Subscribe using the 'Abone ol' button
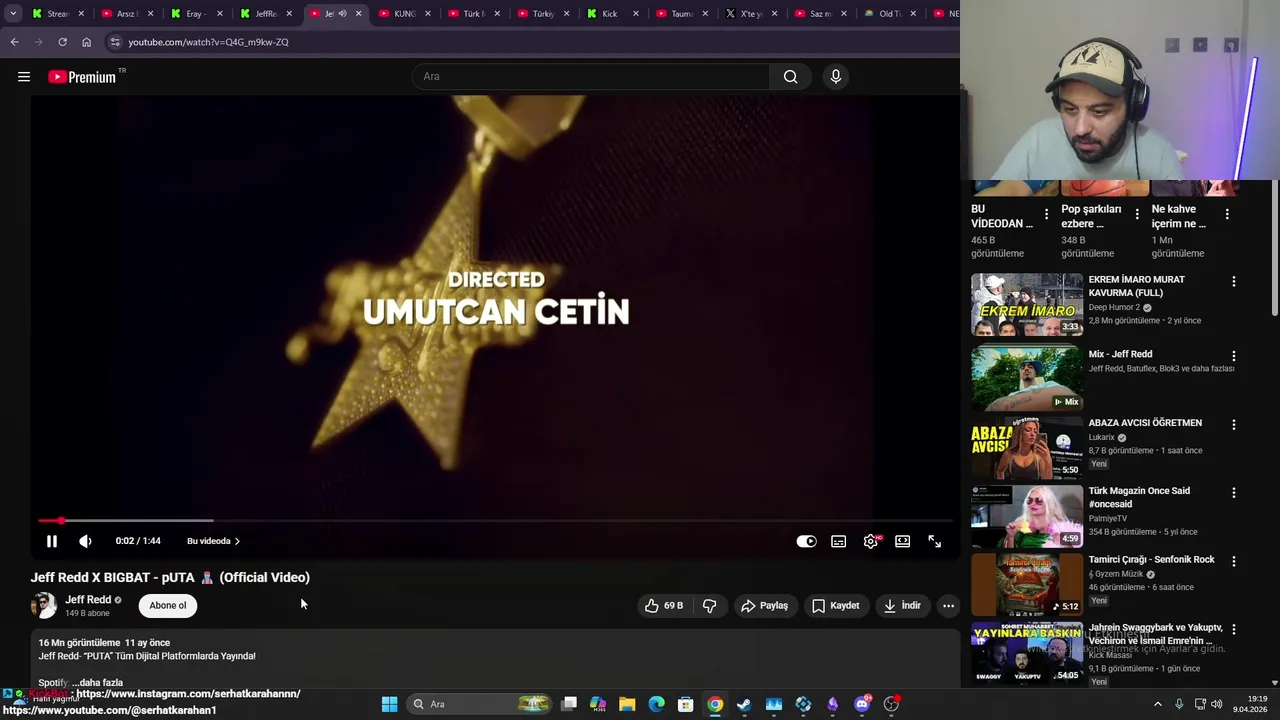Screen dimensions: 1280x720 point(168,605)
